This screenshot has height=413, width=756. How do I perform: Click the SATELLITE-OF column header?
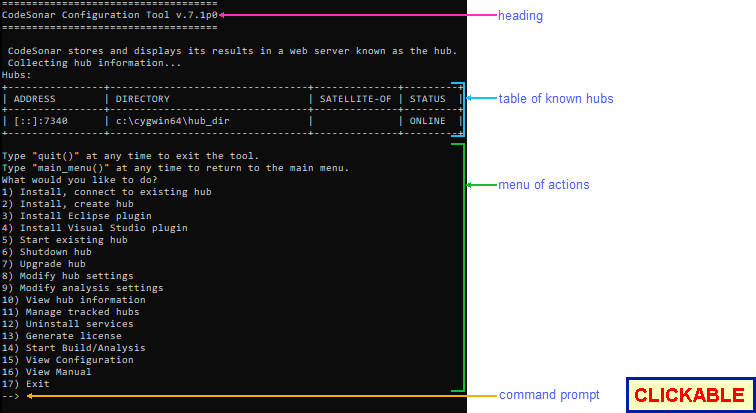(355, 99)
